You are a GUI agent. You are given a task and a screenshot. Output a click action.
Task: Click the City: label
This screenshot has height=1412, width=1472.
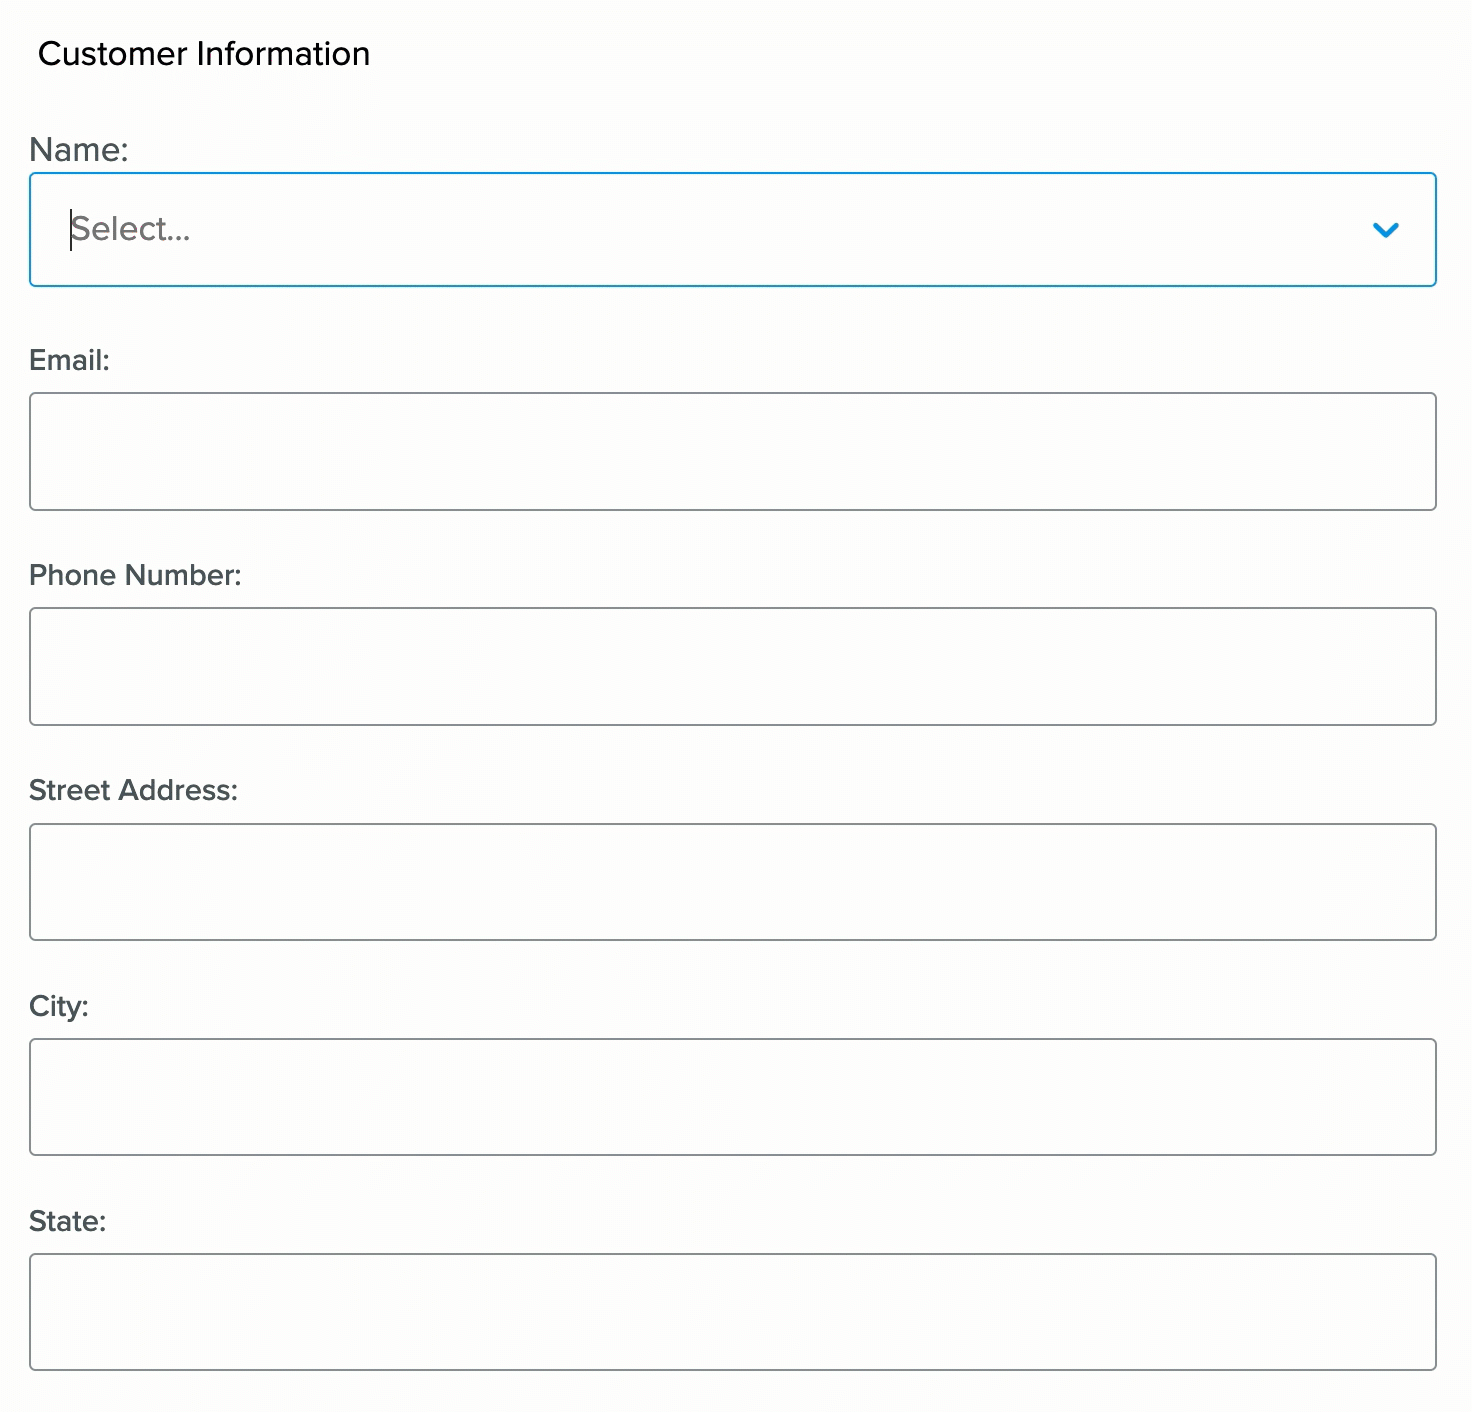coord(59,1006)
